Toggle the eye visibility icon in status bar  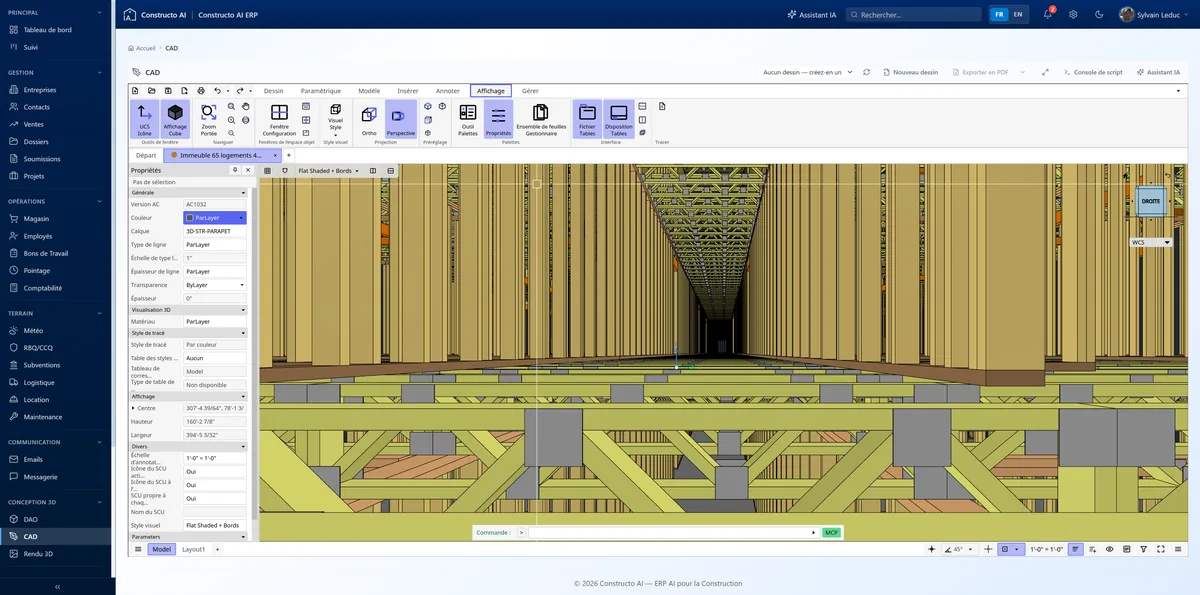pos(1108,549)
